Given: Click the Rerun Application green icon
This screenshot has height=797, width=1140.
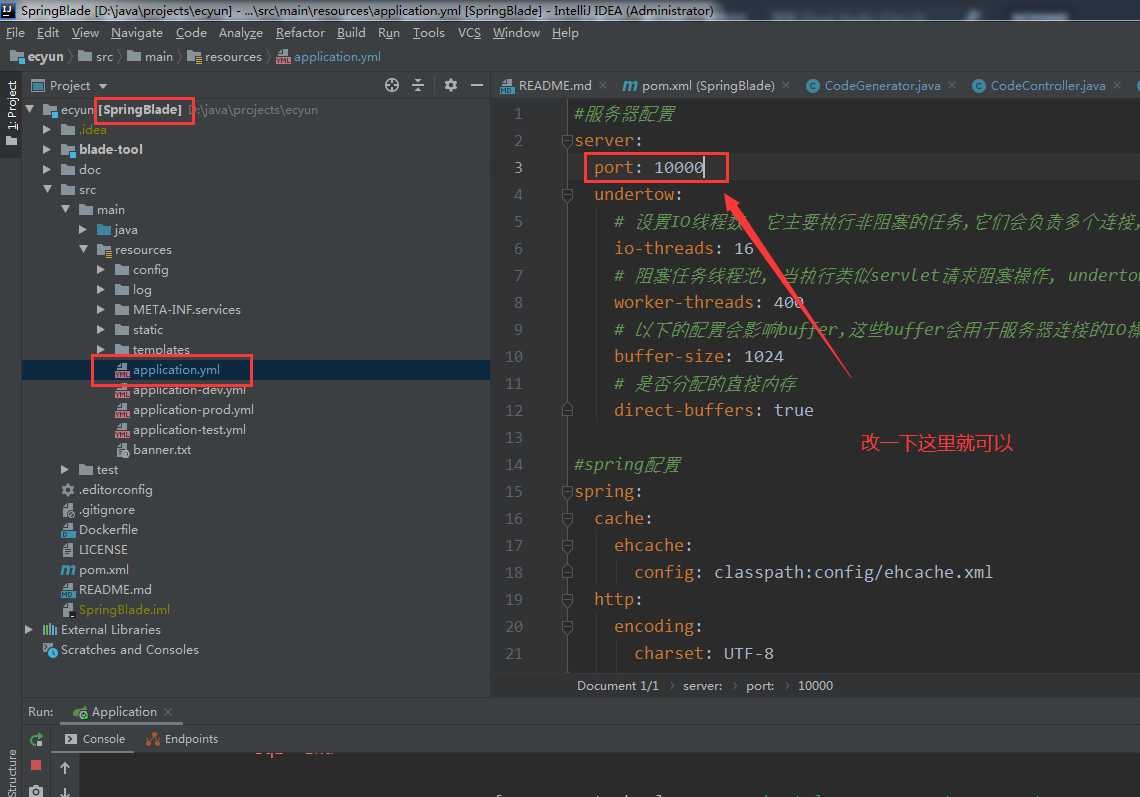Looking at the screenshot, I should coord(36,740).
